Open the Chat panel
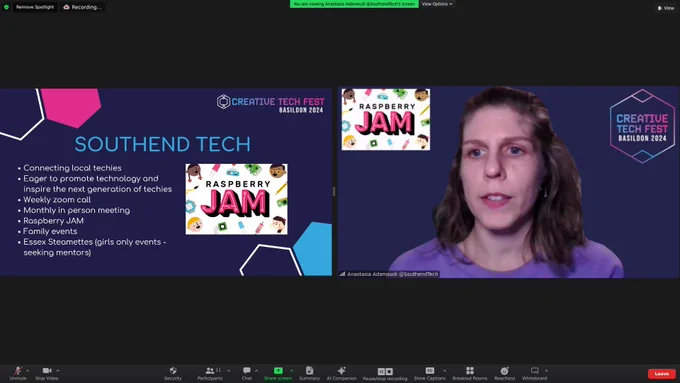Image resolution: width=680 pixels, height=383 pixels. coord(247,373)
